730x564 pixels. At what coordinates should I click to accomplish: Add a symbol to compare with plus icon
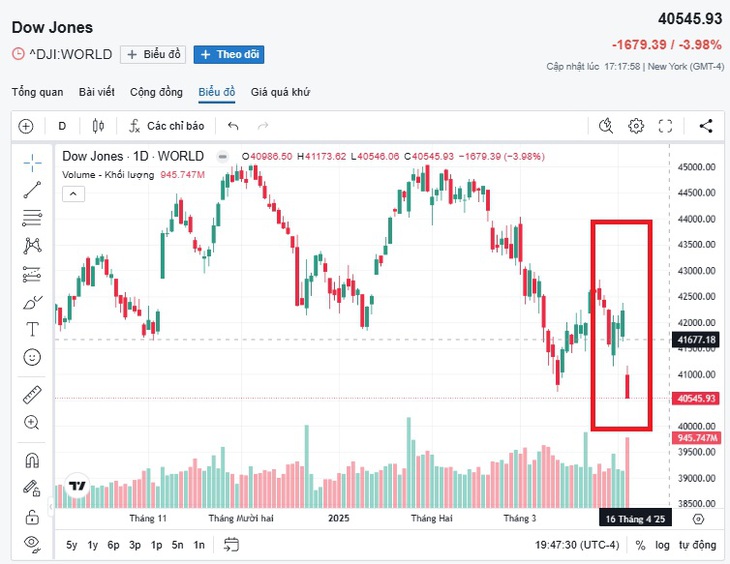[x=26, y=126]
